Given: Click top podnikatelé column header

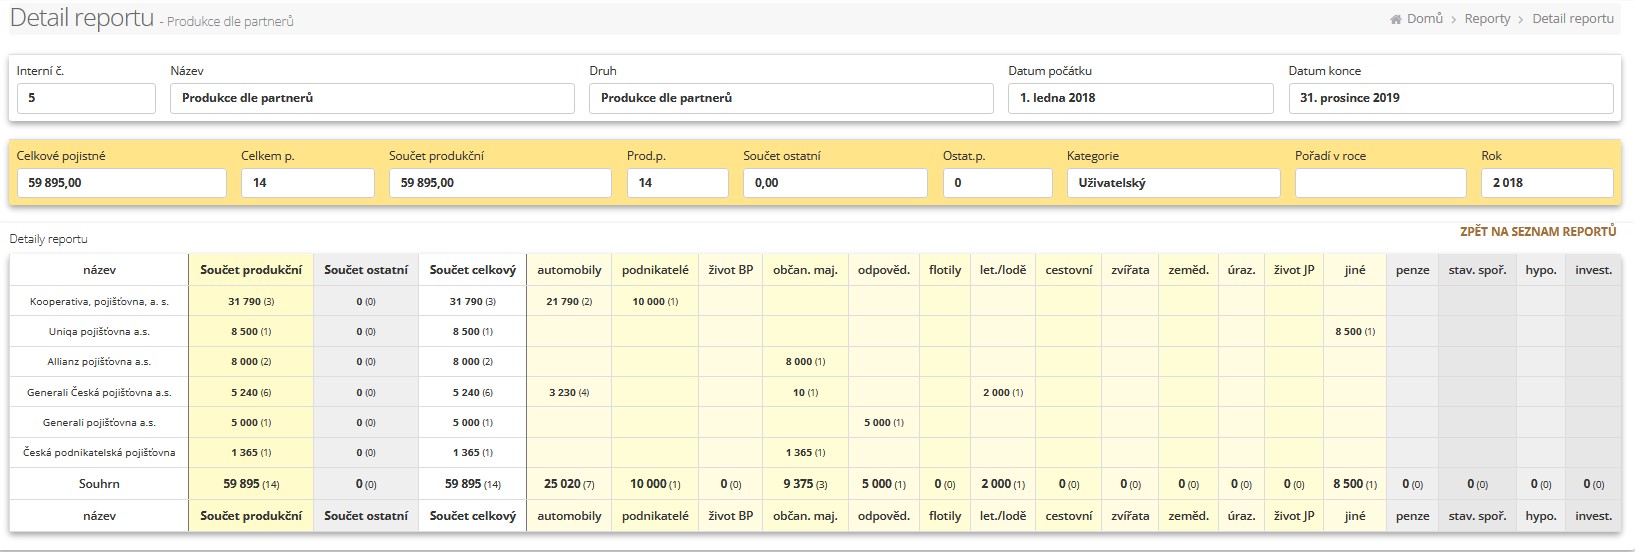Looking at the screenshot, I should tap(655, 270).
